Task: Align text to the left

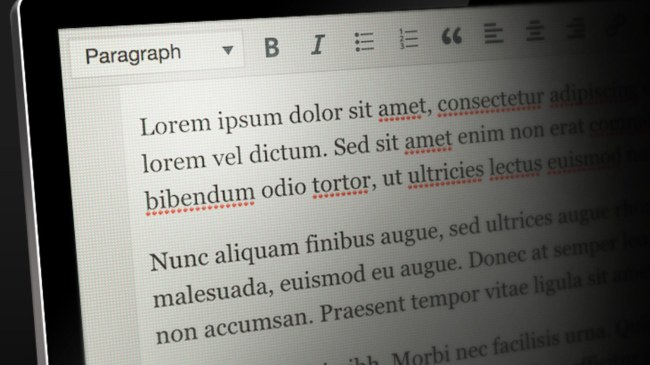Action: (494, 33)
